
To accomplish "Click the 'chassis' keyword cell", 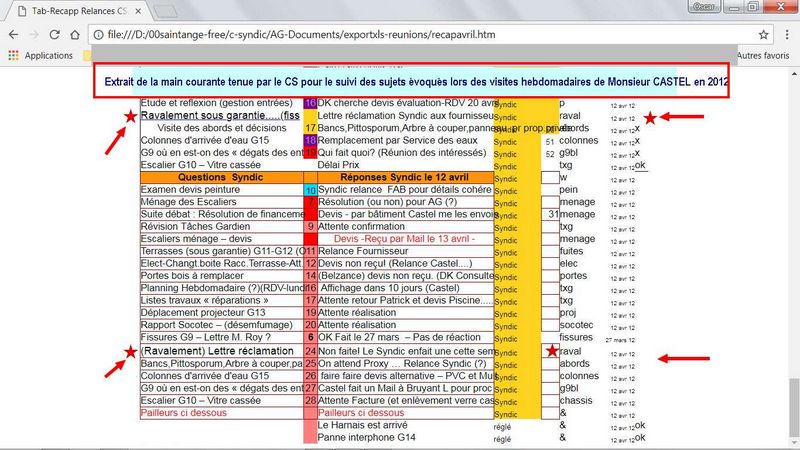I will [x=576, y=401].
